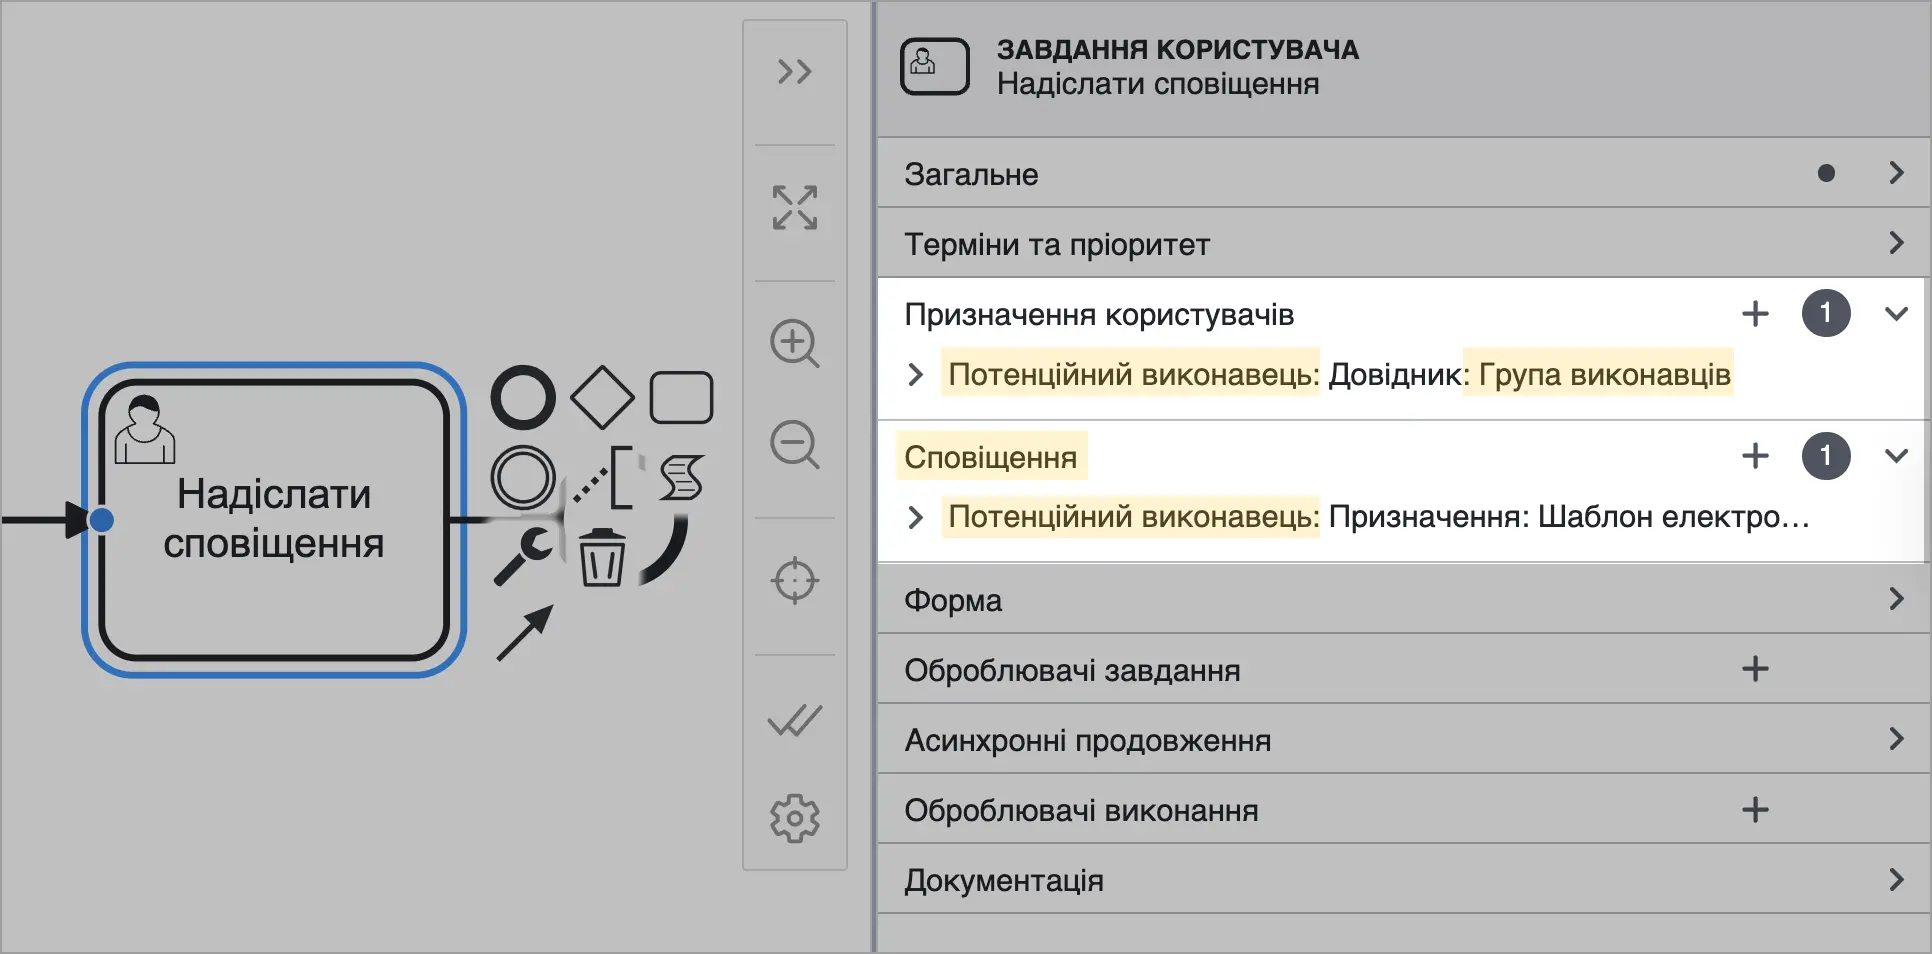Change element type with the wrench icon
Screen dimensions: 1932x954
click(523, 555)
